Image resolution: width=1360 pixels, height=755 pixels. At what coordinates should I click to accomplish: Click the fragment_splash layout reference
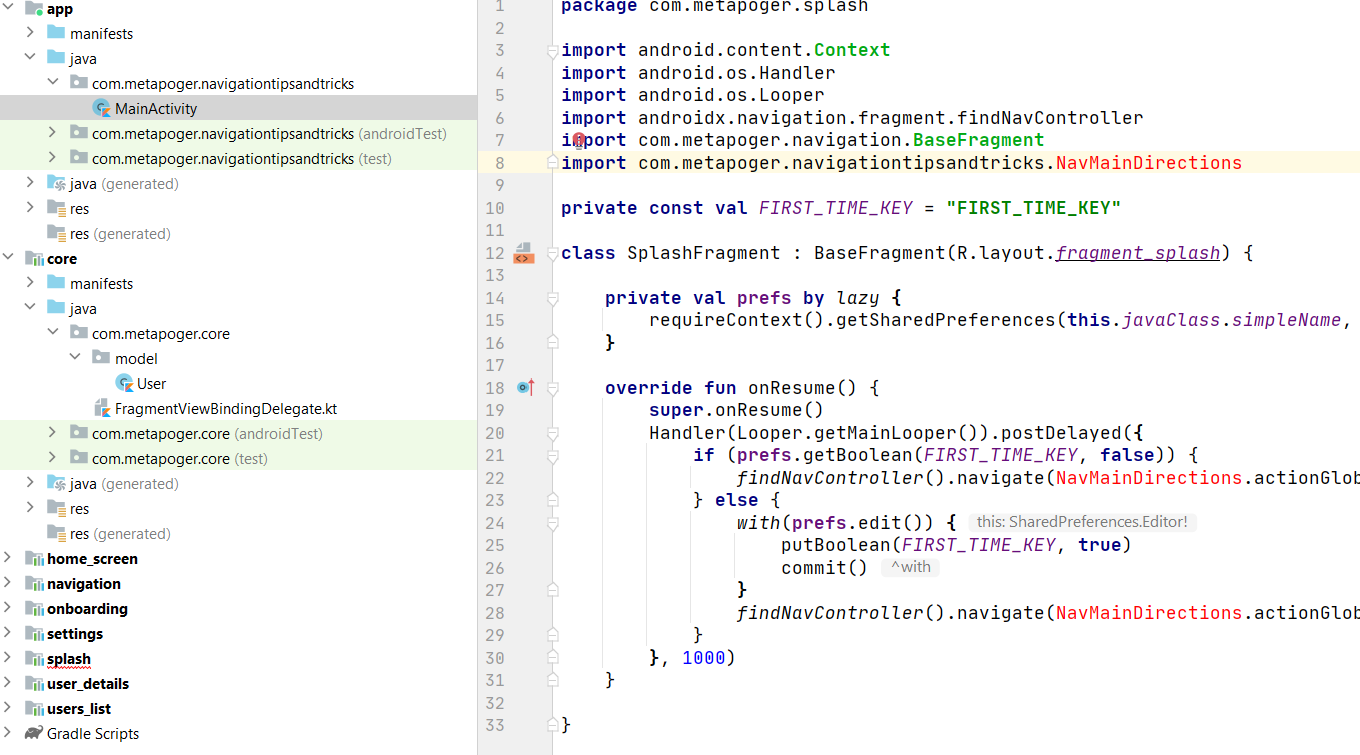pyautogui.click(x=1138, y=253)
